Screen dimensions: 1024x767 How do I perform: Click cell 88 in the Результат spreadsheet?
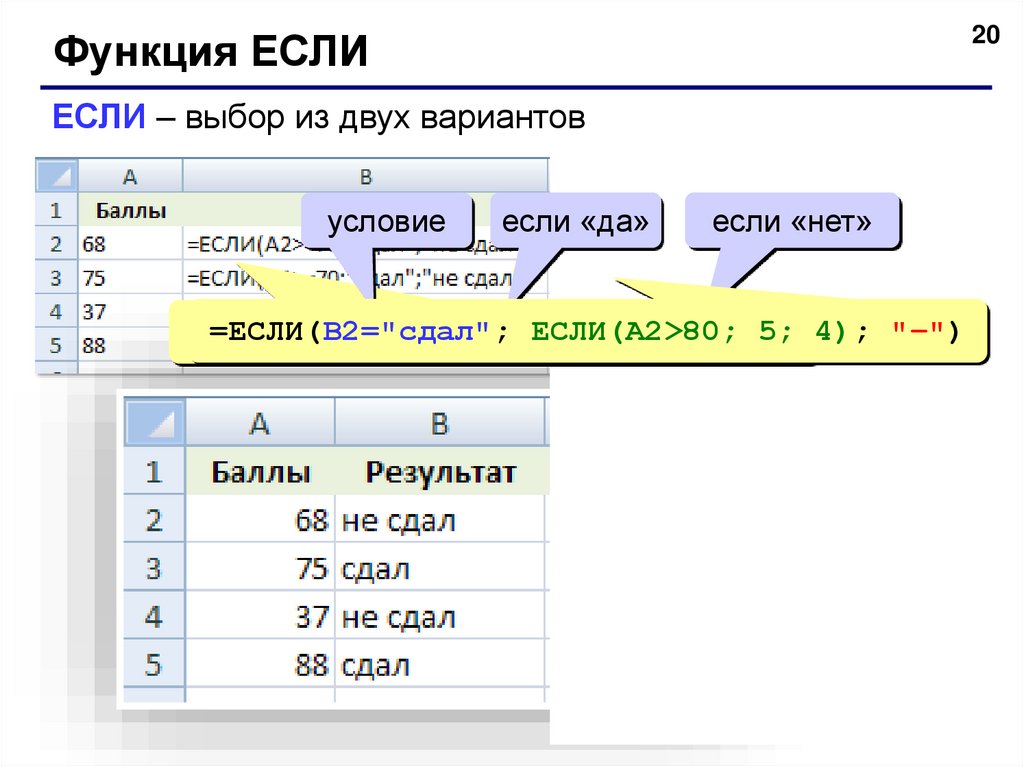click(x=260, y=664)
